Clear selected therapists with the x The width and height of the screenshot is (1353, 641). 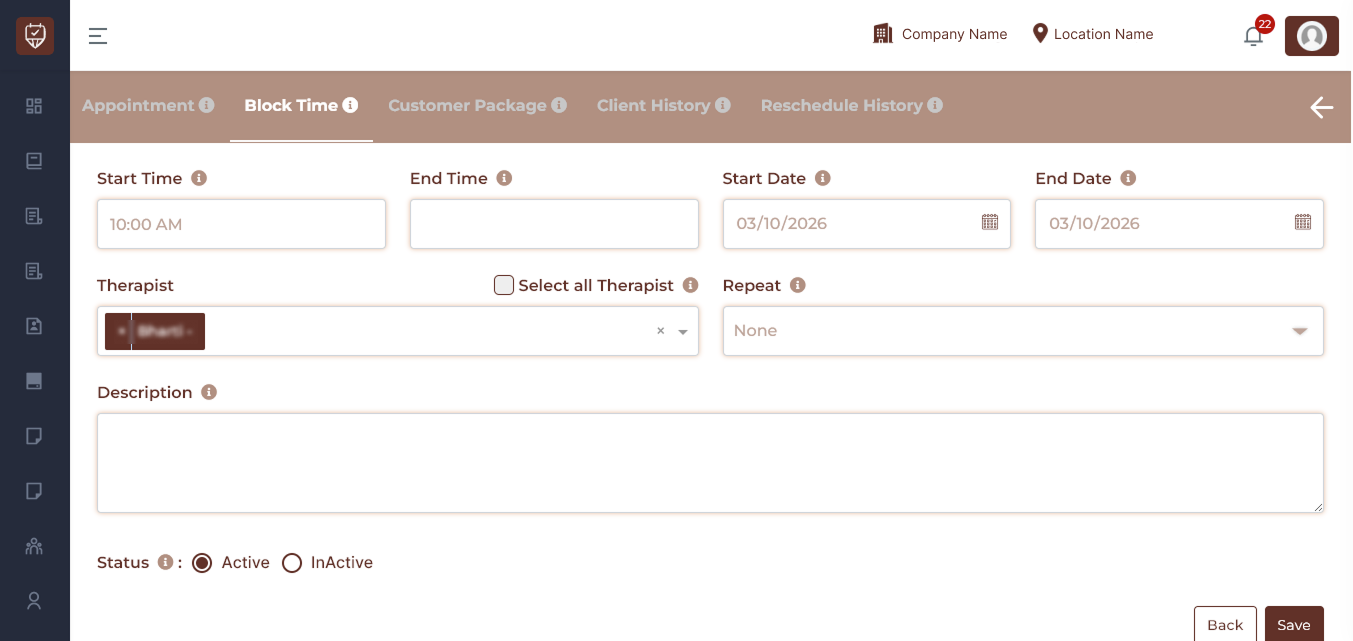pyautogui.click(x=660, y=331)
